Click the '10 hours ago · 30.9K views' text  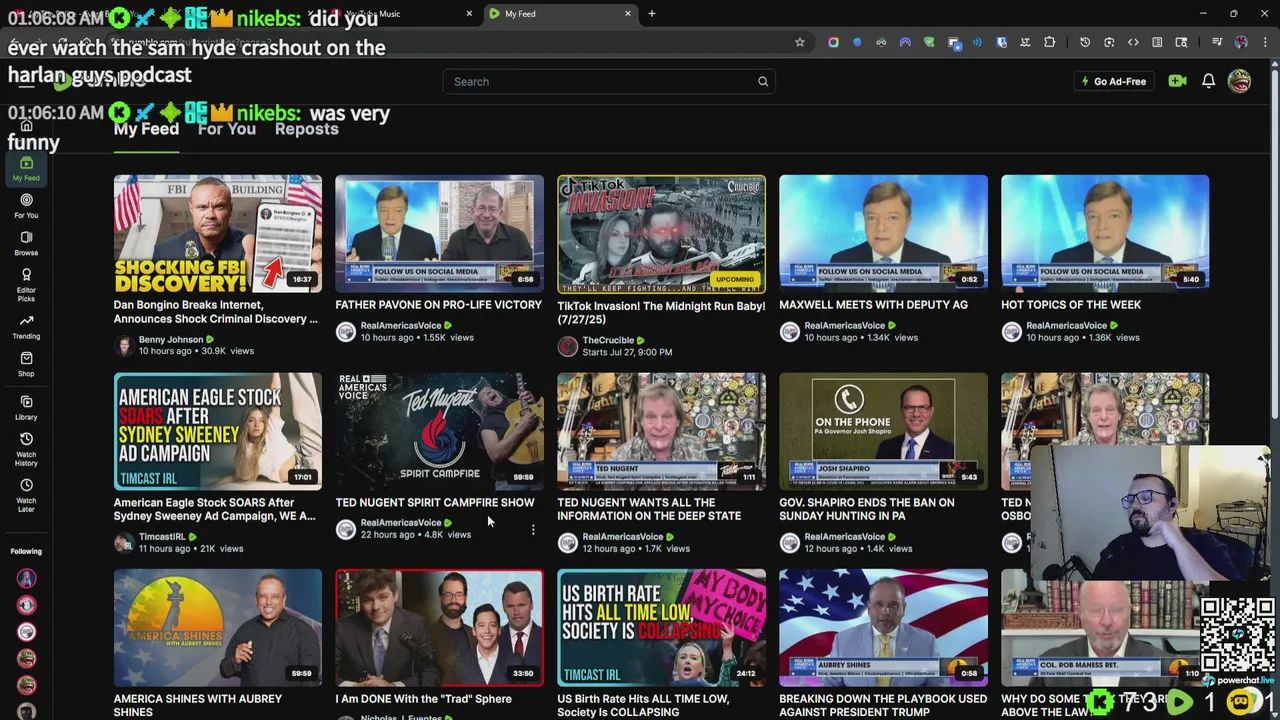click(x=196, y=351)
